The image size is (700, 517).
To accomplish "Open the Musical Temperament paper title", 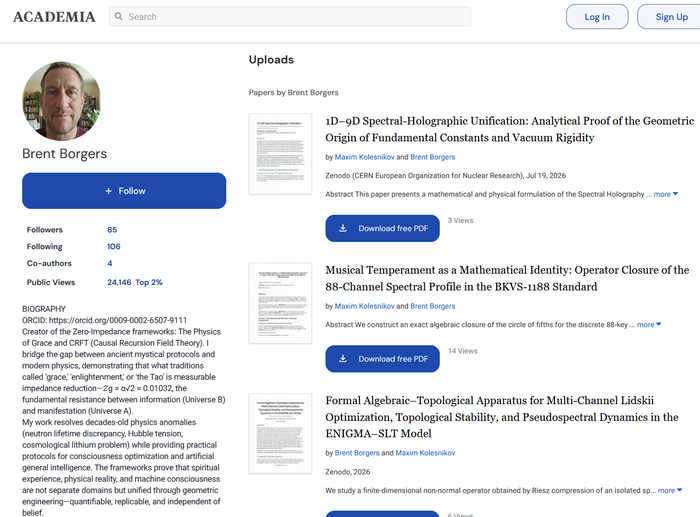I will (x=507, y=278).
